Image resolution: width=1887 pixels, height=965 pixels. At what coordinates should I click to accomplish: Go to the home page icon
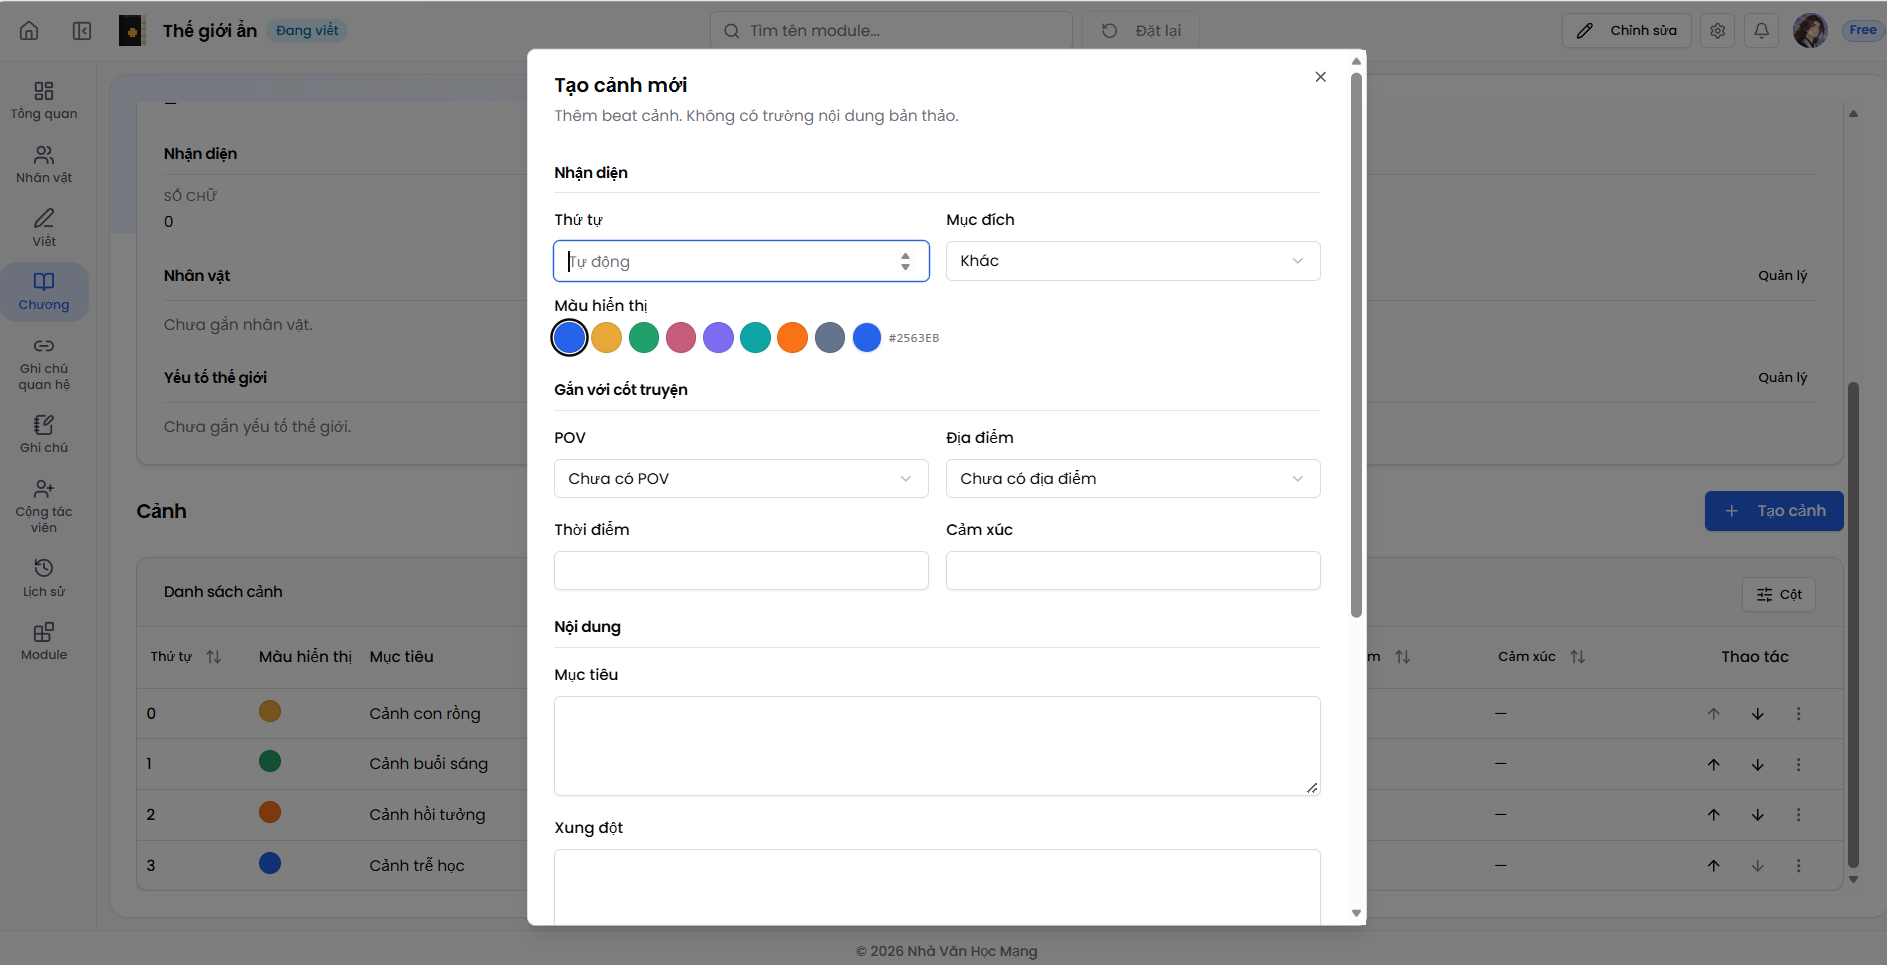[29, 31]
